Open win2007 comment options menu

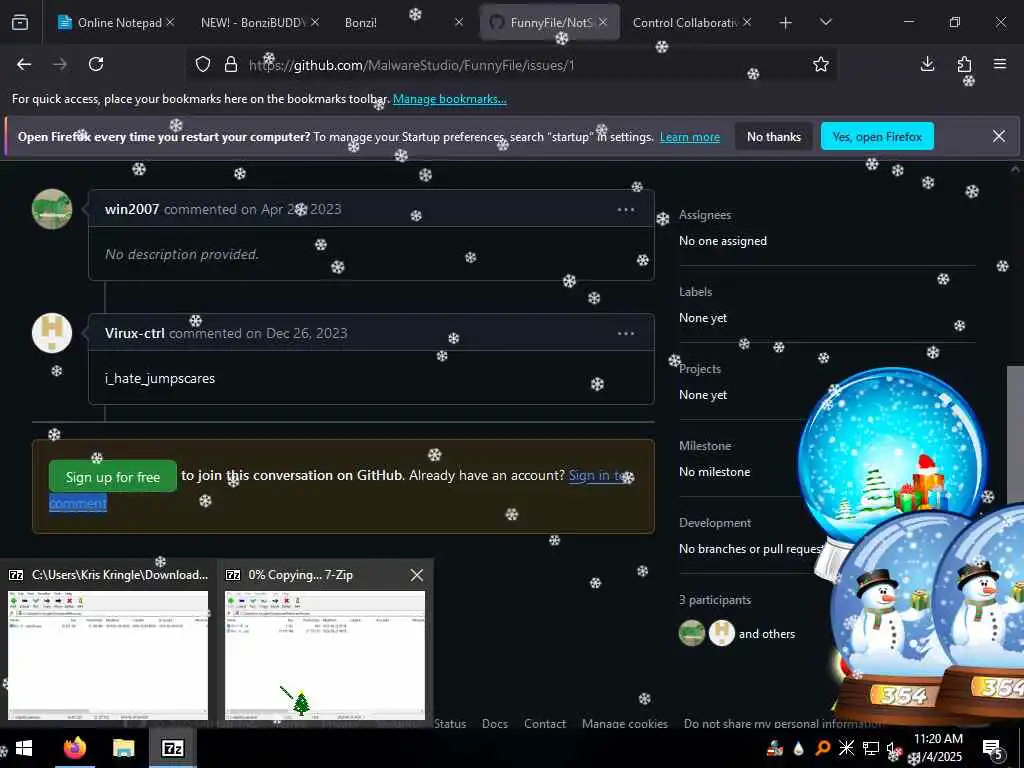[626, 209]
